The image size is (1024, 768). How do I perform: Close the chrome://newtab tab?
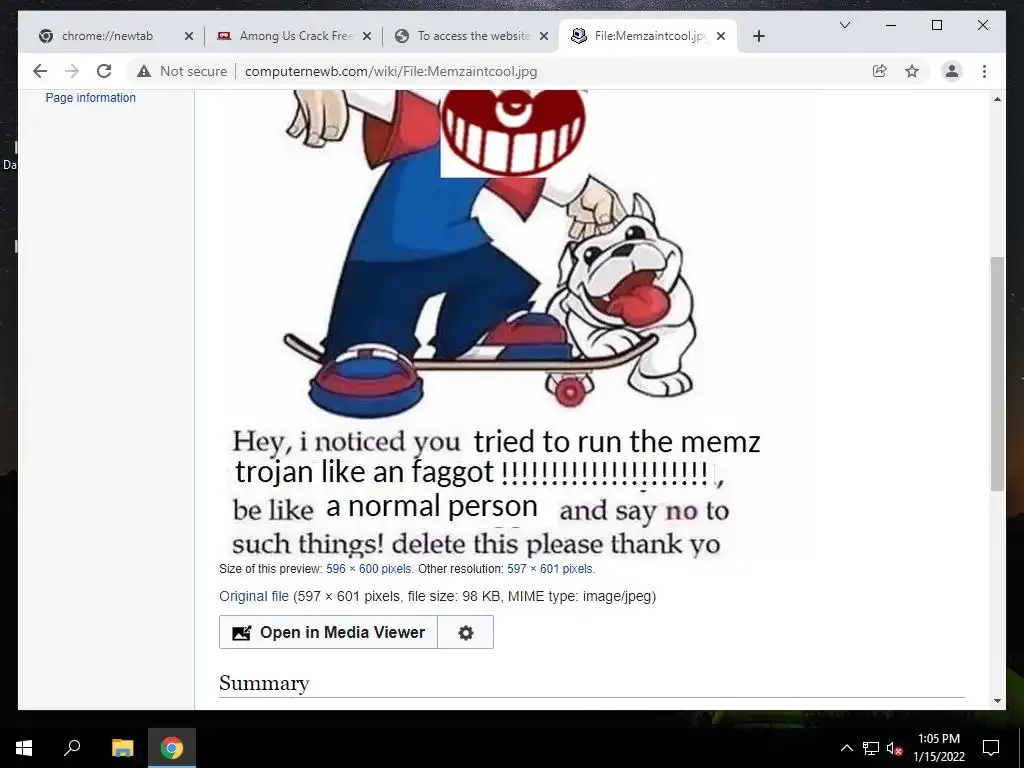pyautogui.click(x=189, y=36)
